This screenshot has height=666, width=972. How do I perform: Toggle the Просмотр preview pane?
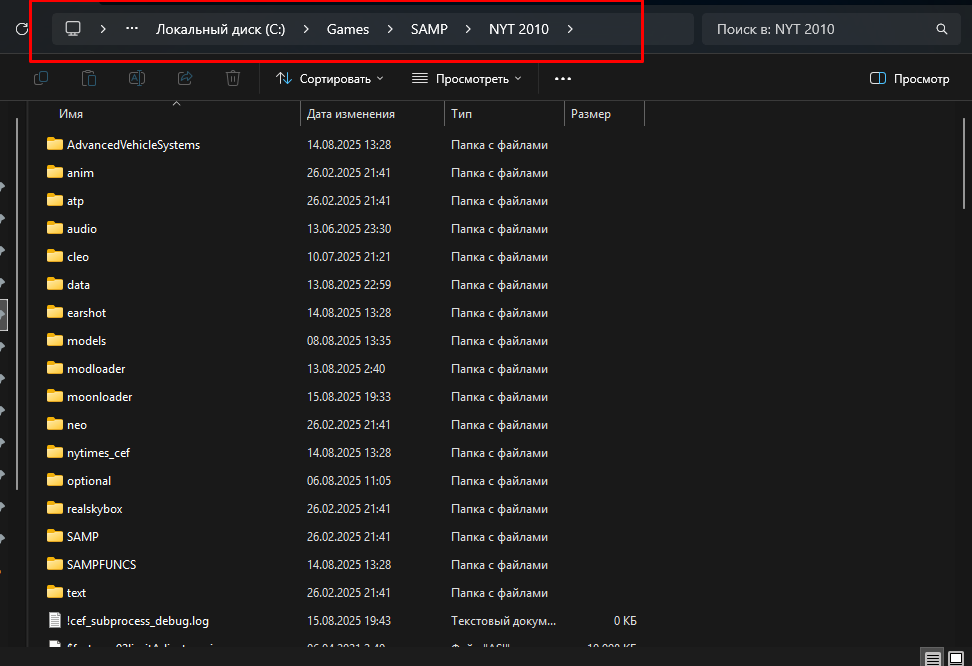pyautogui.click(x=909, y=78)
